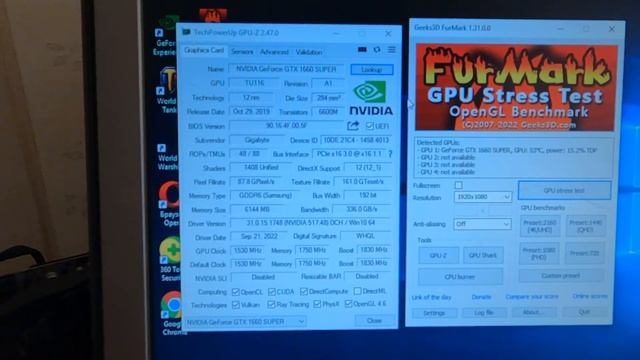The width and height of the screenshot is (640, 360).
Task: Open the Link of the day link
Action: click(431, 297)
